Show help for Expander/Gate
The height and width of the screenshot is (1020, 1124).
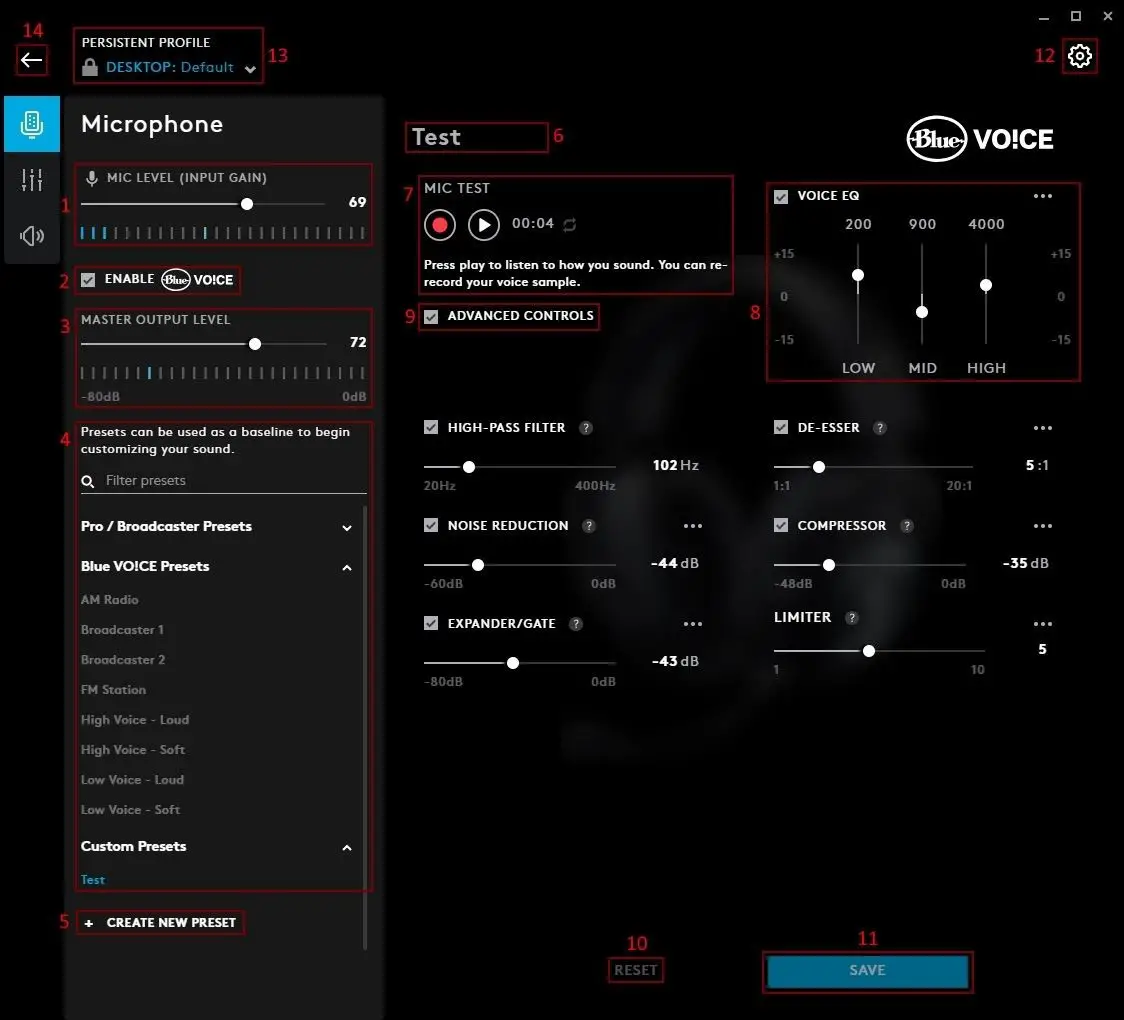point(576,624)
